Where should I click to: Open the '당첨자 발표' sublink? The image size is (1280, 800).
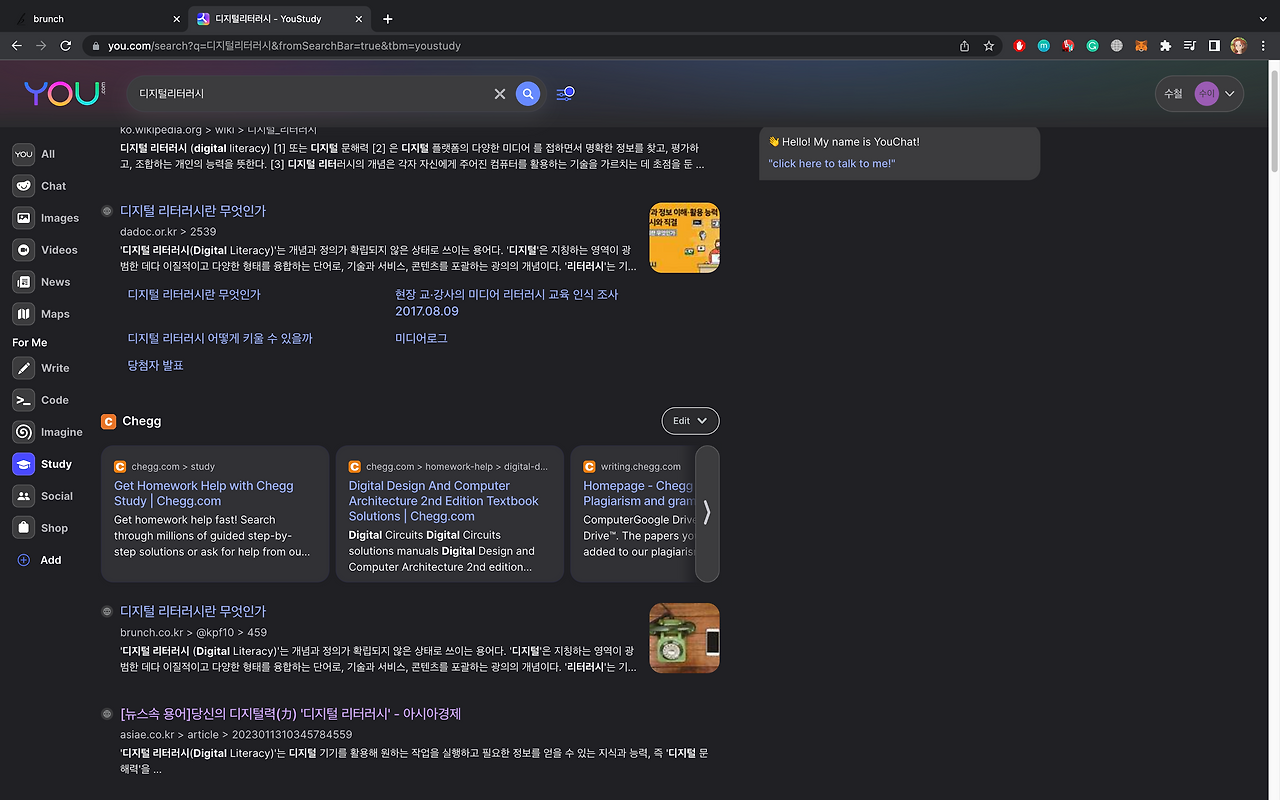tap(156, 366)
